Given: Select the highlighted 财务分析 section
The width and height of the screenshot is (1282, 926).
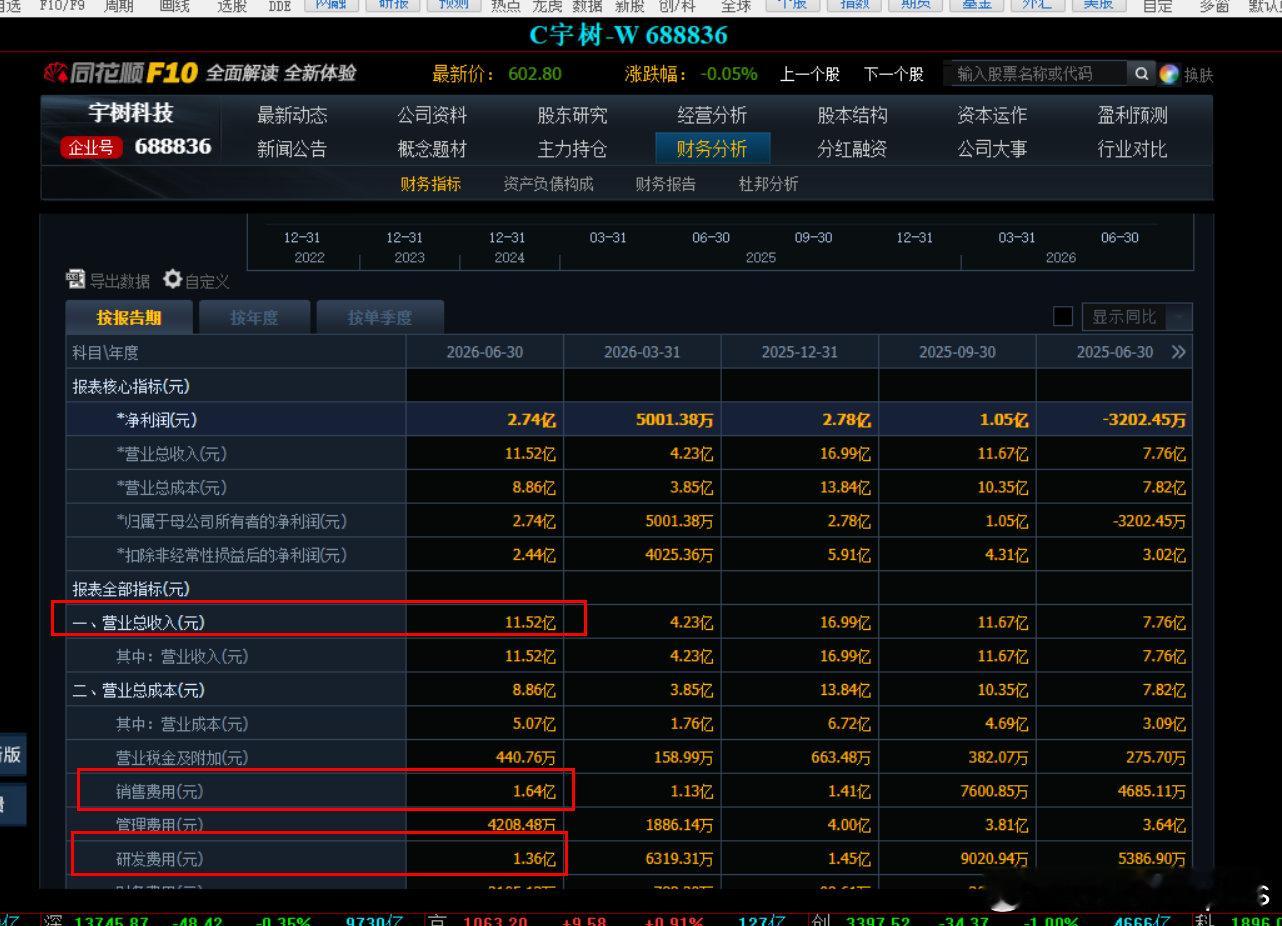Looking at the screenshot, I should coord(712,149).
